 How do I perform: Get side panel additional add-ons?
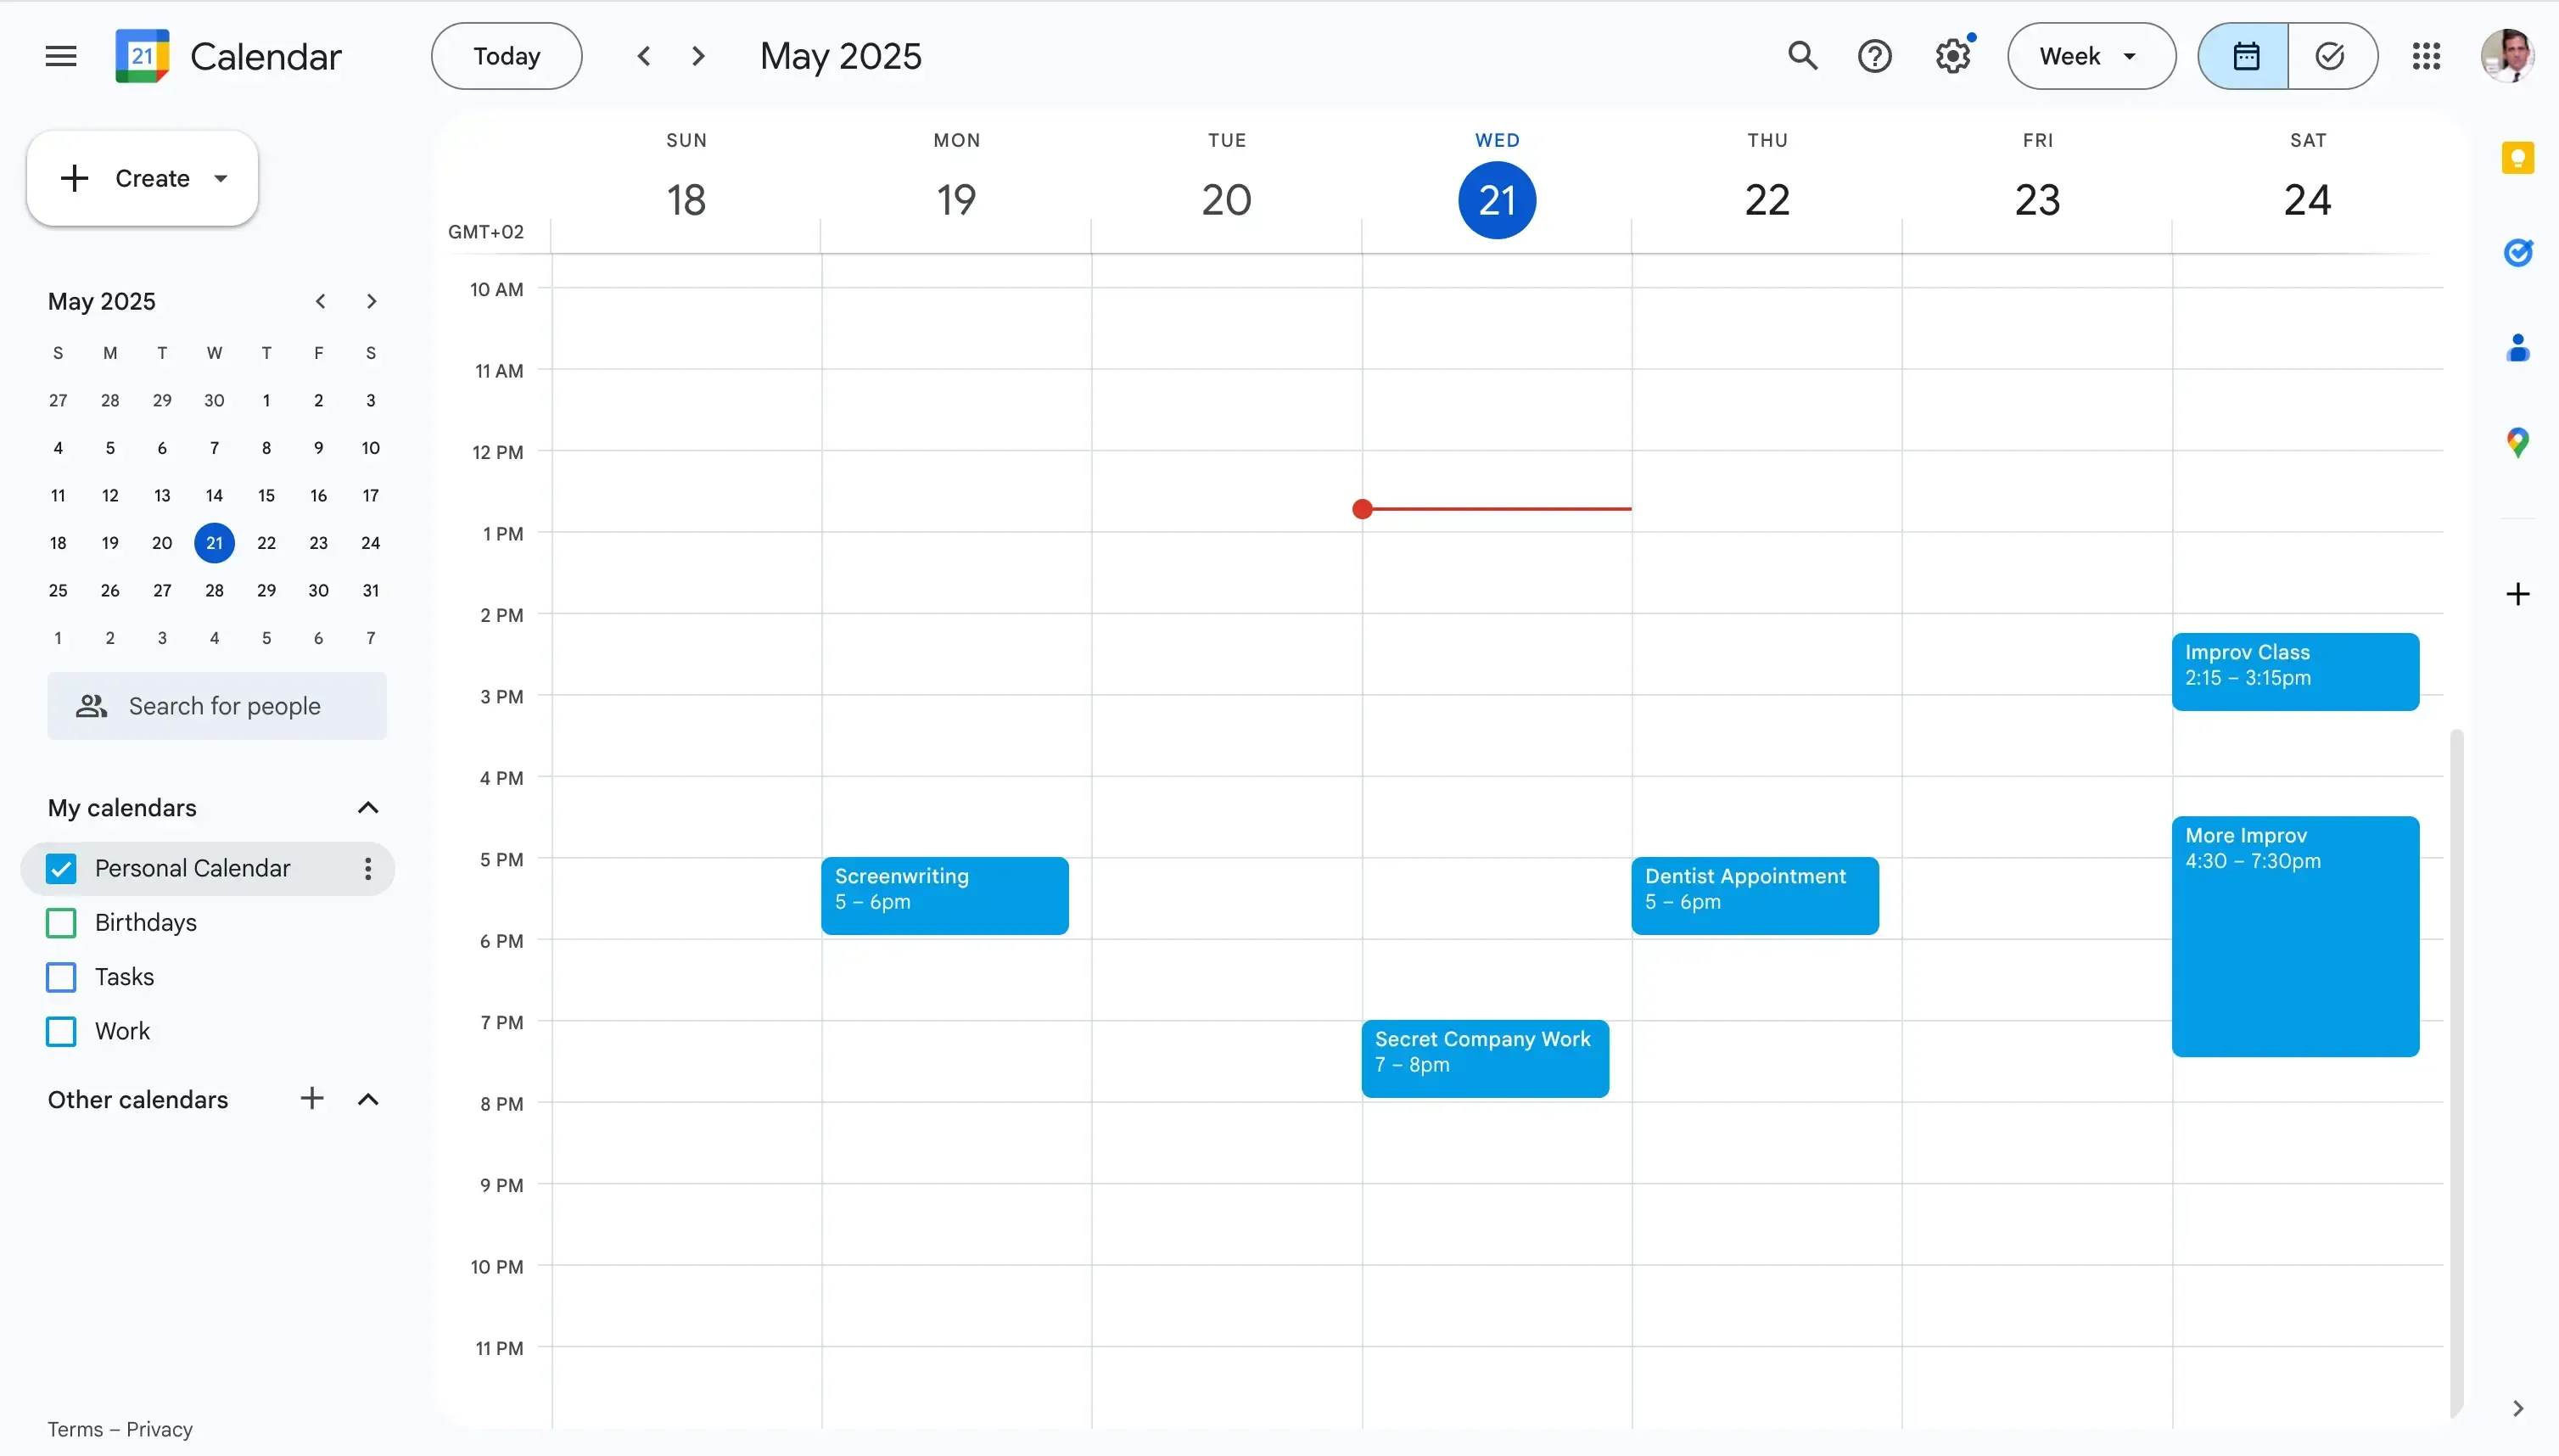point(2518,593)
